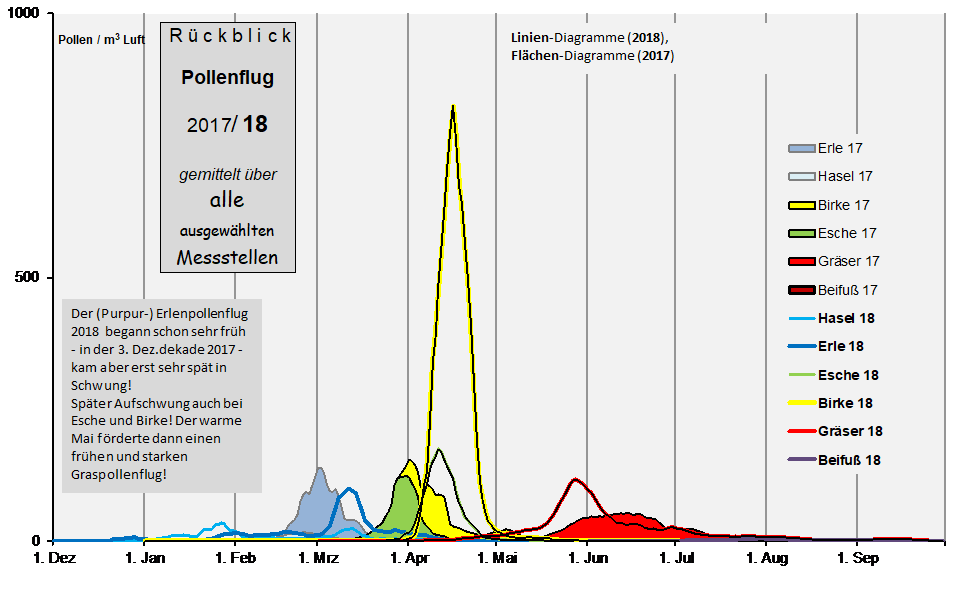
Task: Click the Erle 17 legend swatch
Action: point(801,148)
